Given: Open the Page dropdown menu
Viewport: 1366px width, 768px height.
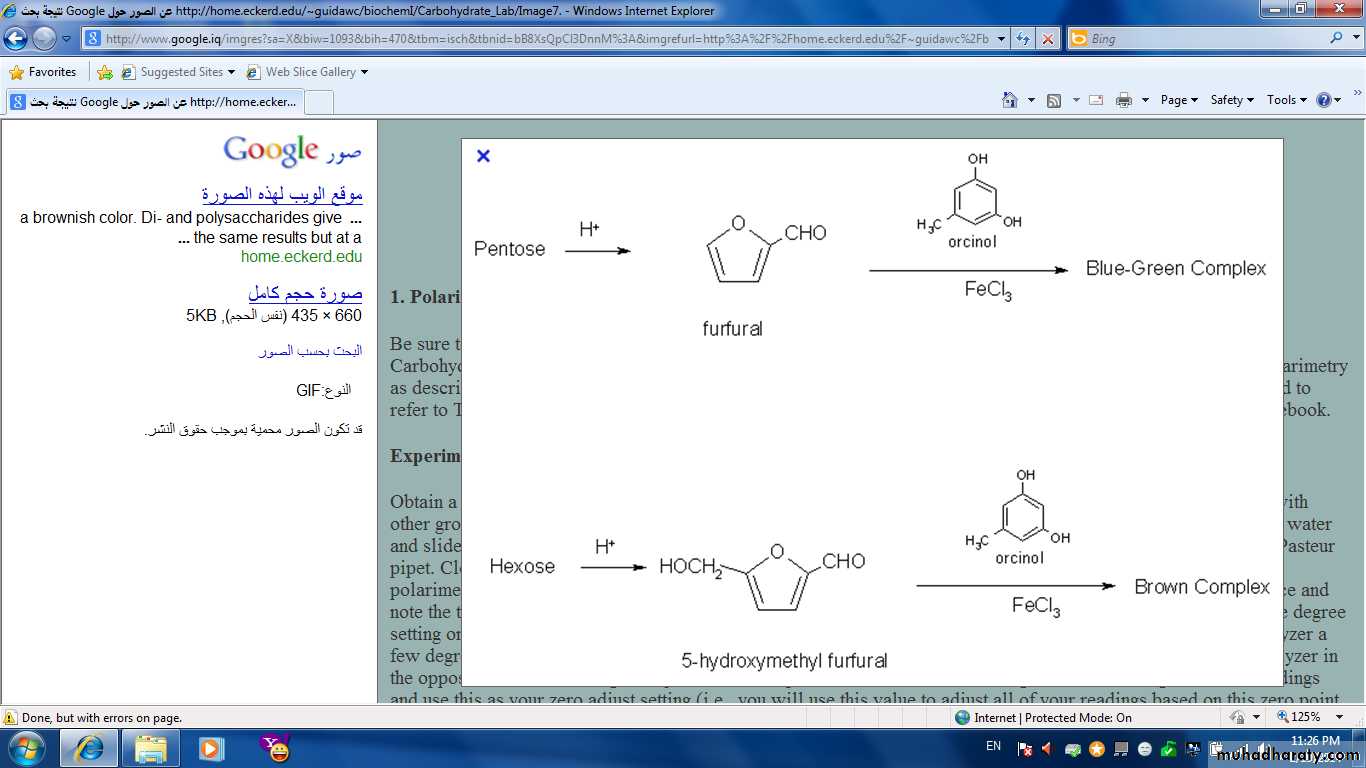Looking at the screenshot, I should (1178, 100).
